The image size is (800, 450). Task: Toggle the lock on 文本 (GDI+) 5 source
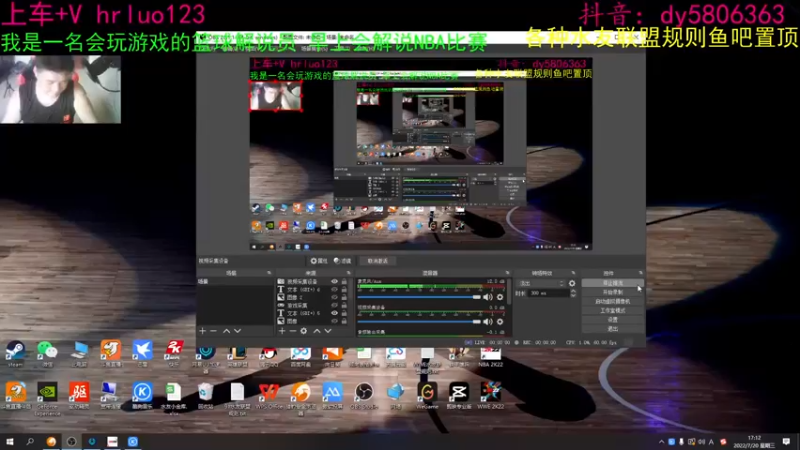(x=344, y=313)
